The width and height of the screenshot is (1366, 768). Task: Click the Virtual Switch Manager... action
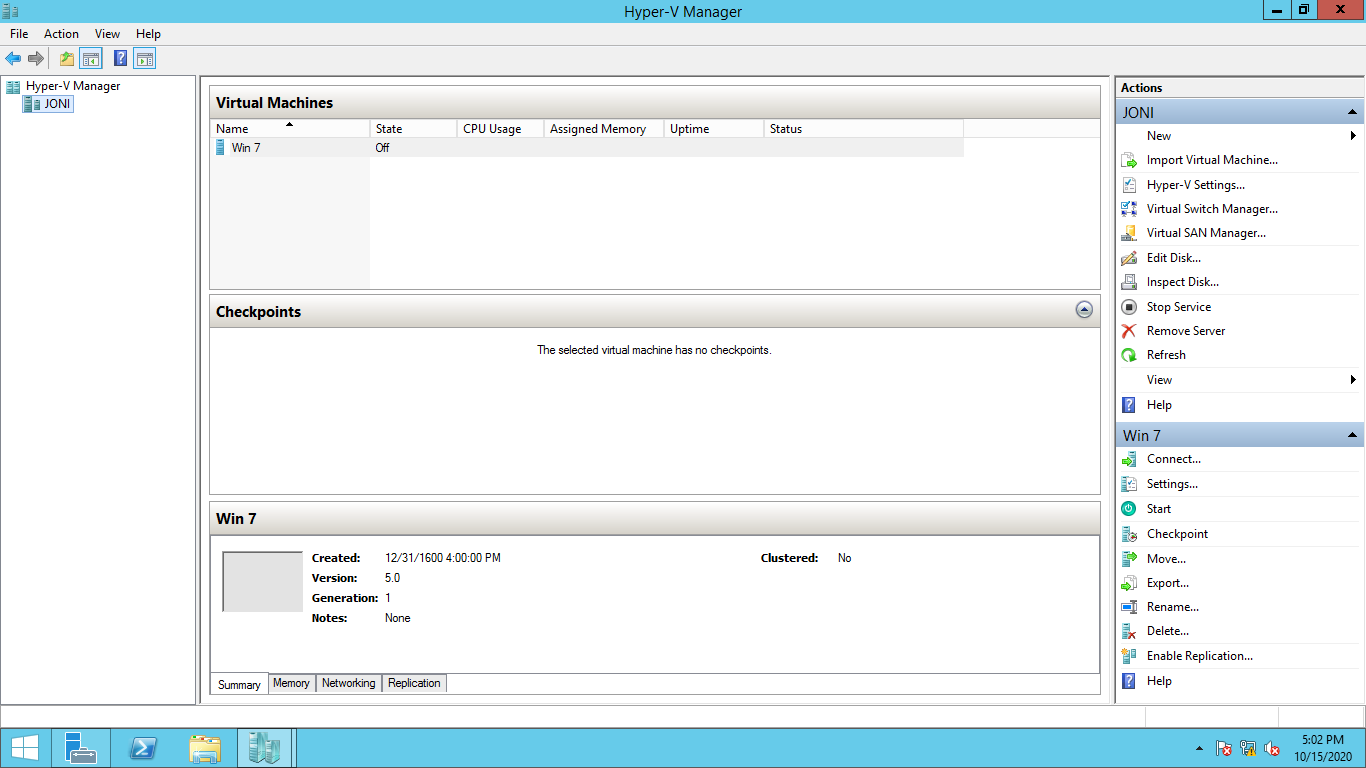click(1212, 209)
